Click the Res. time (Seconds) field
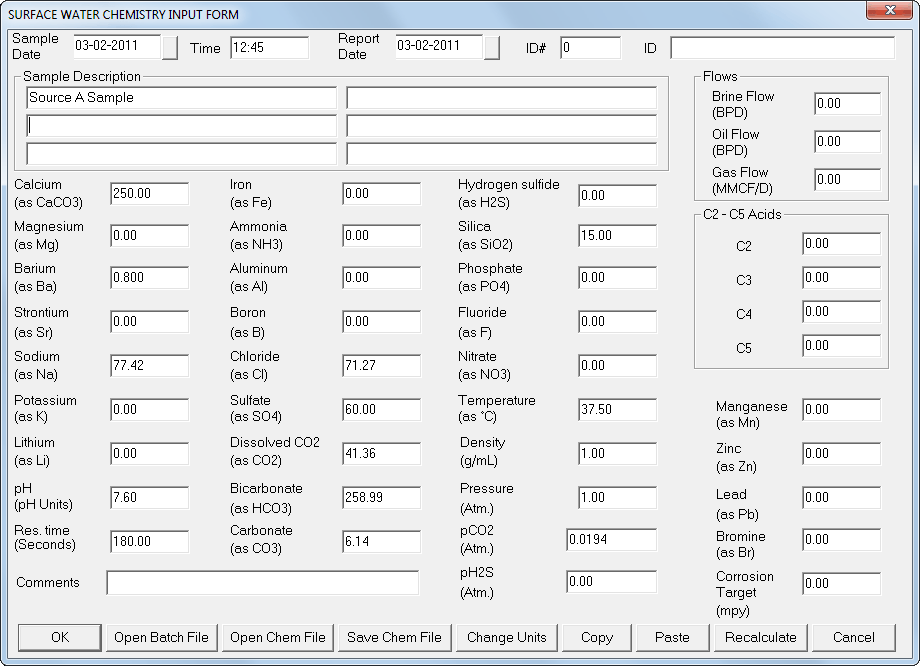 150,542
